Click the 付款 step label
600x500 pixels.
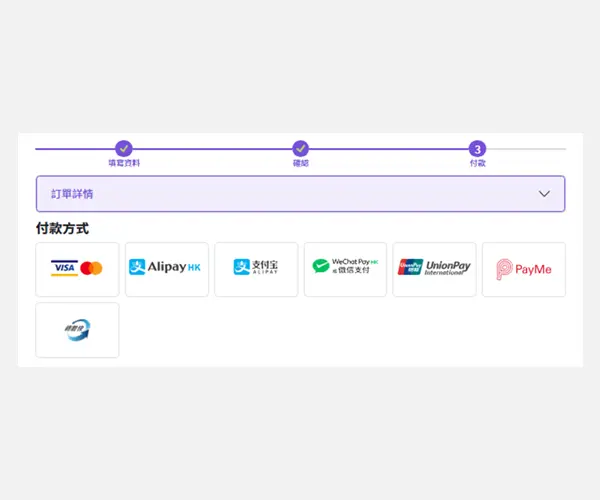pos(478,163)
